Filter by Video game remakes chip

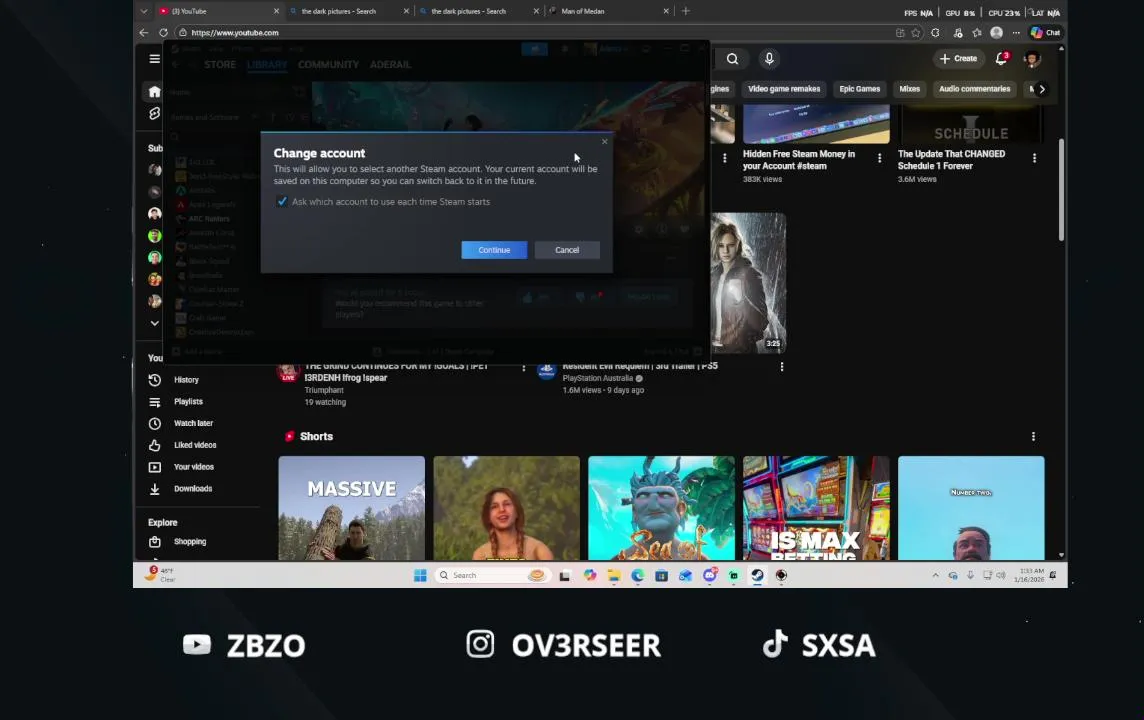pos(784,89)
